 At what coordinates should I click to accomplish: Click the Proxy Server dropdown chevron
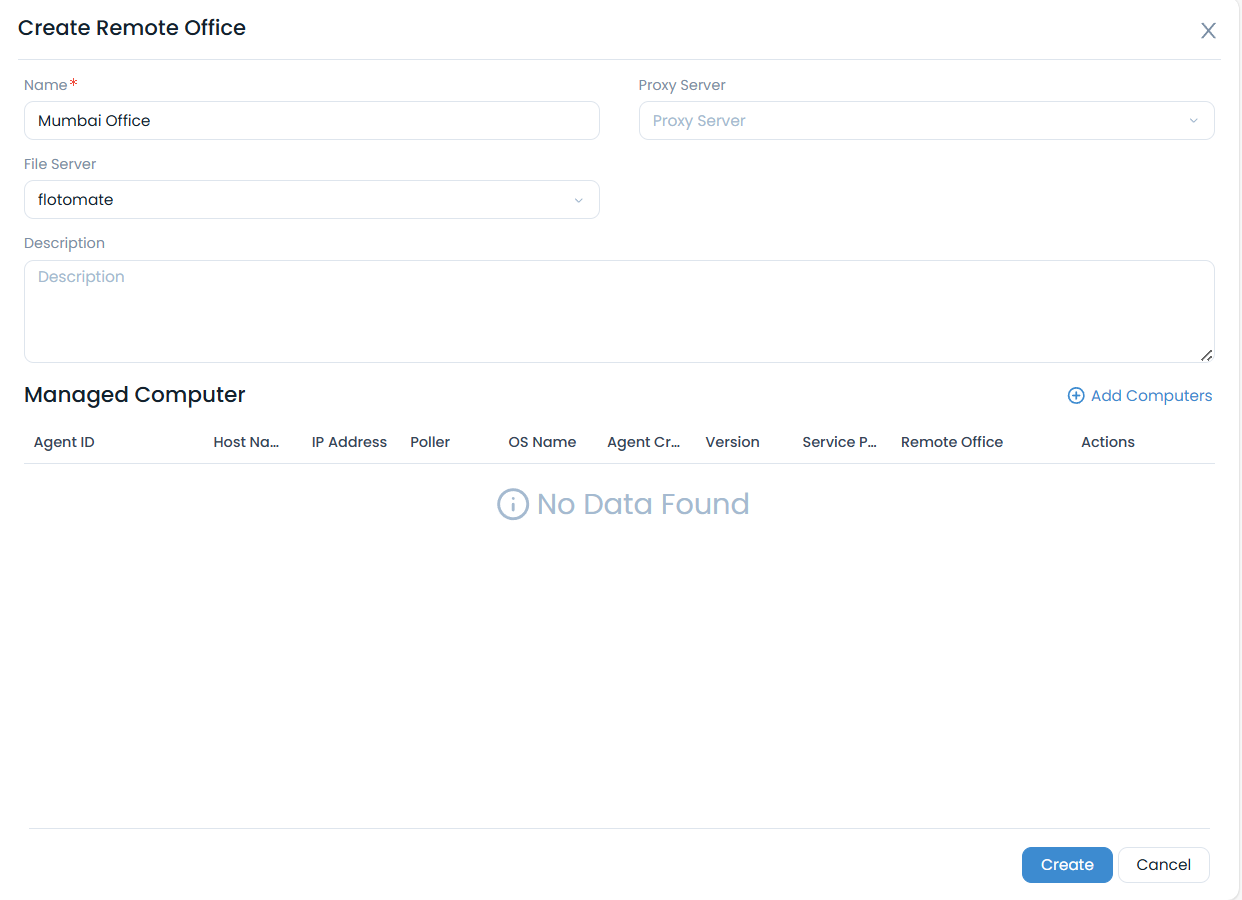coord(1193,120)
